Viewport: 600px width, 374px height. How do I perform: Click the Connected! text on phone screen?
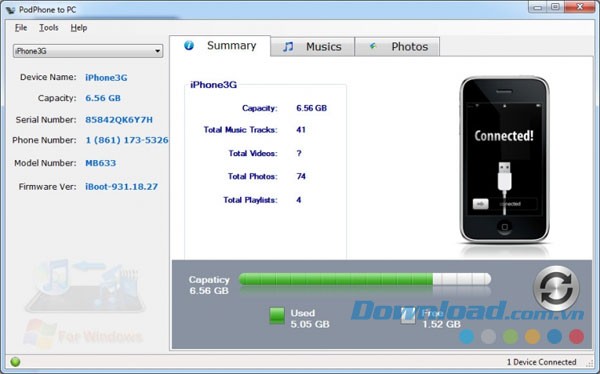coord(504,136)
